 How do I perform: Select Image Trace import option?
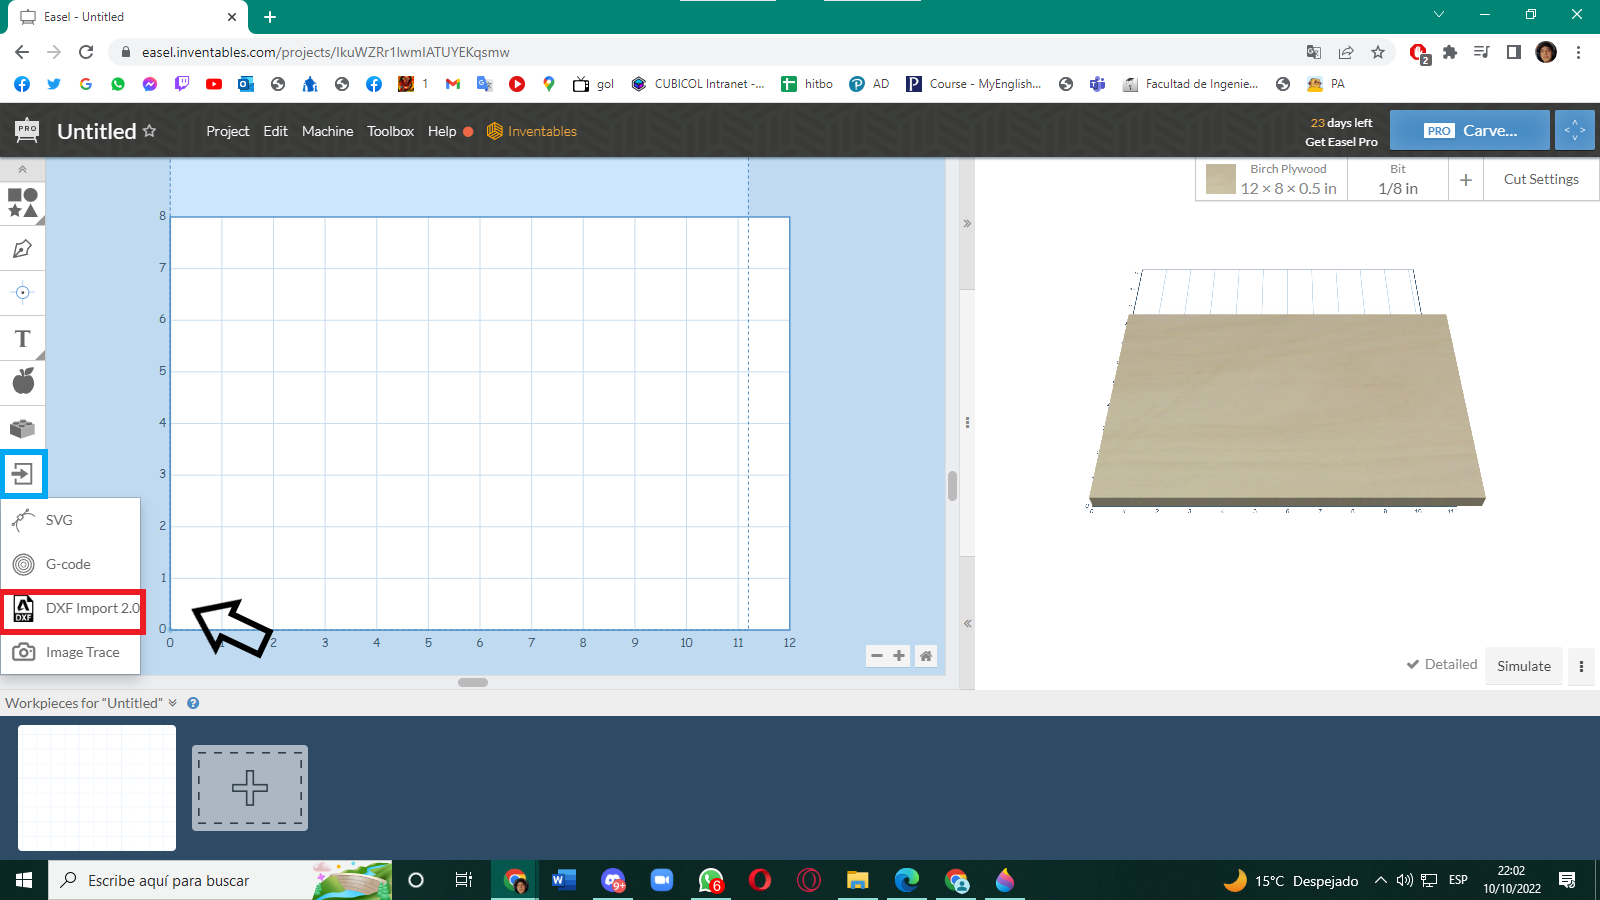click(70, 652)
